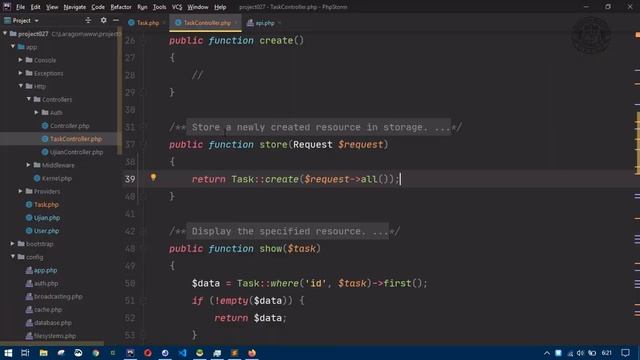Viewport: 640px width, 360px height.
Task: Open the Tools menu
Action: [x=159, y=7]
